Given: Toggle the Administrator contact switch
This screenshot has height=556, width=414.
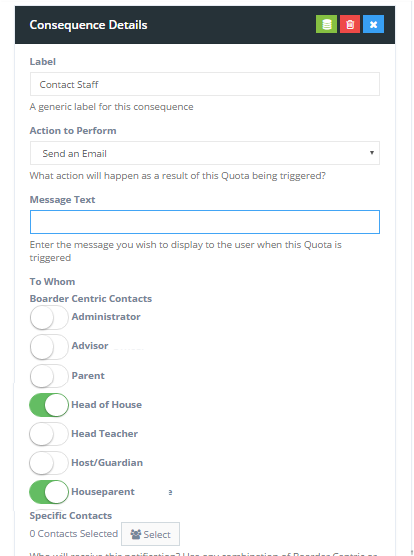Looking at the screenshot, I should tap(49, 317).
